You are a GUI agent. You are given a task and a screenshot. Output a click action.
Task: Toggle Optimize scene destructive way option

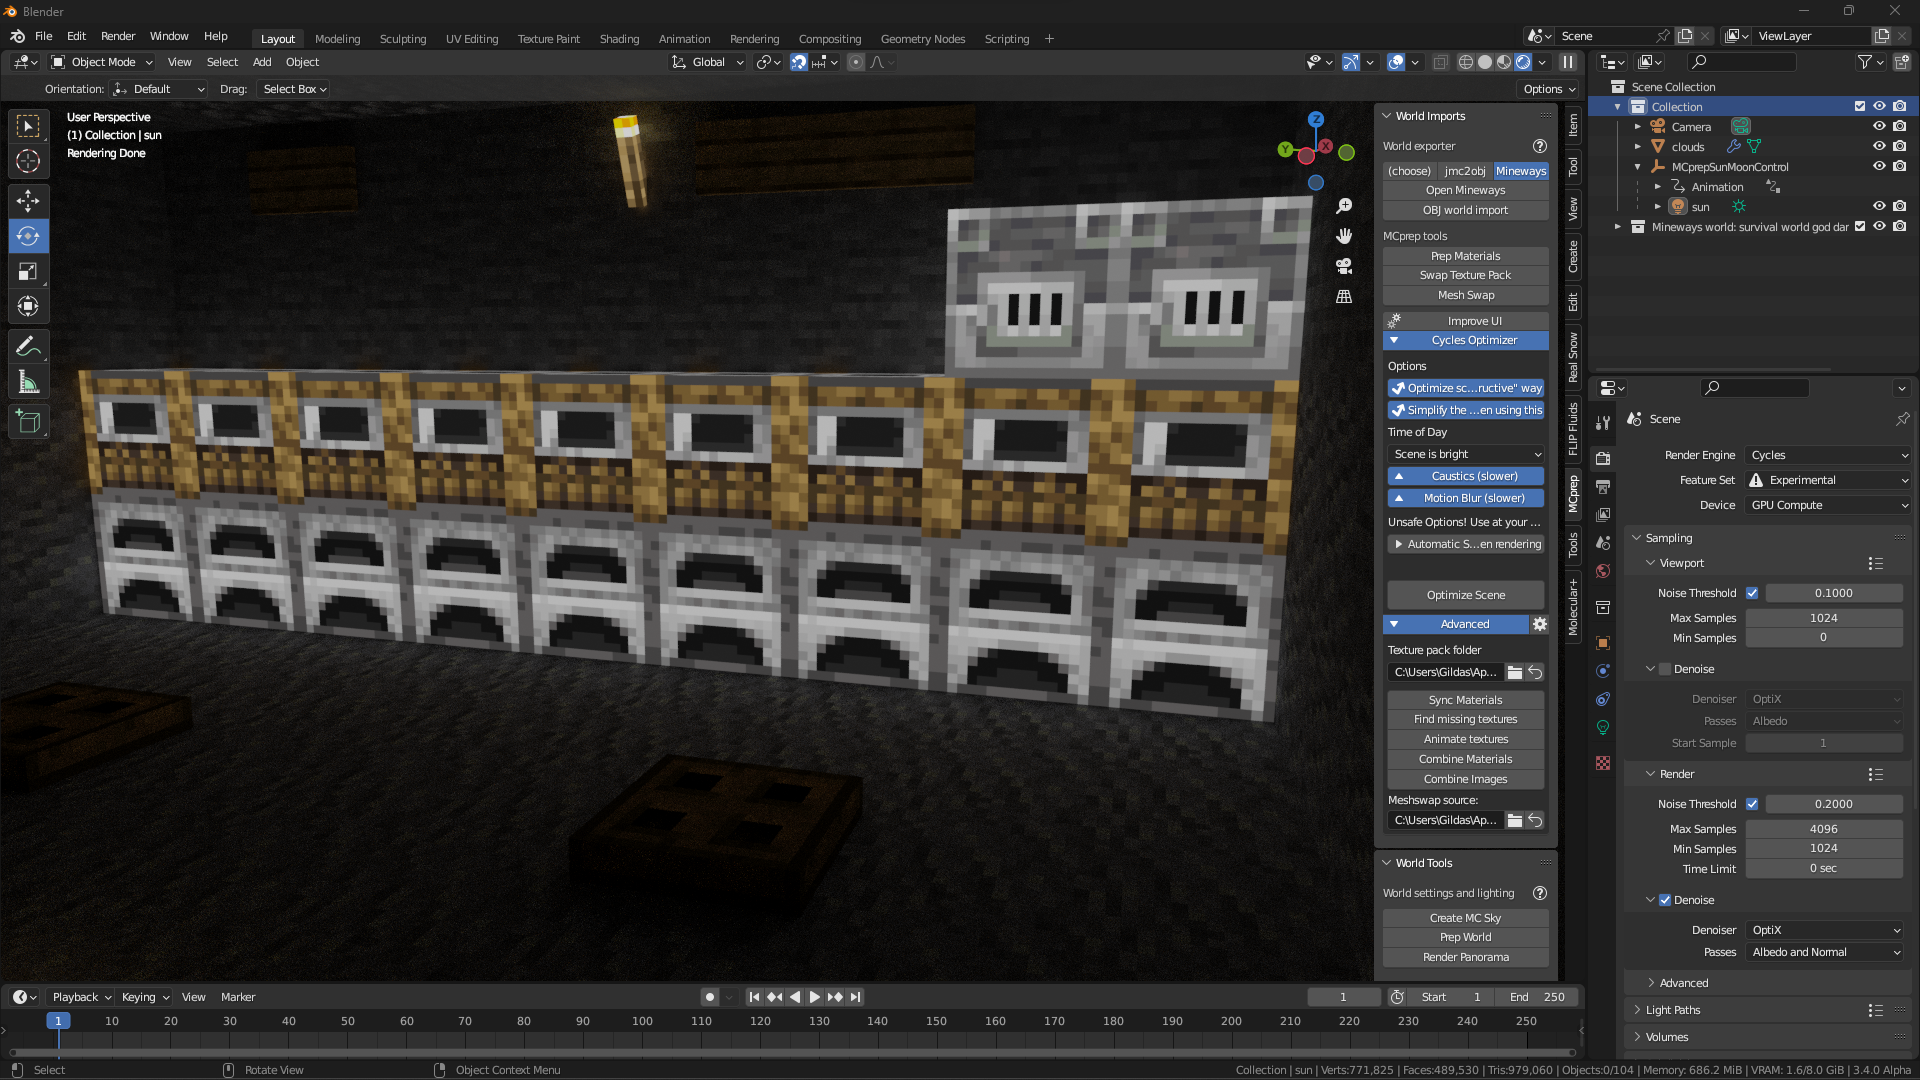pyautogui.click(x=1466, y=388)
